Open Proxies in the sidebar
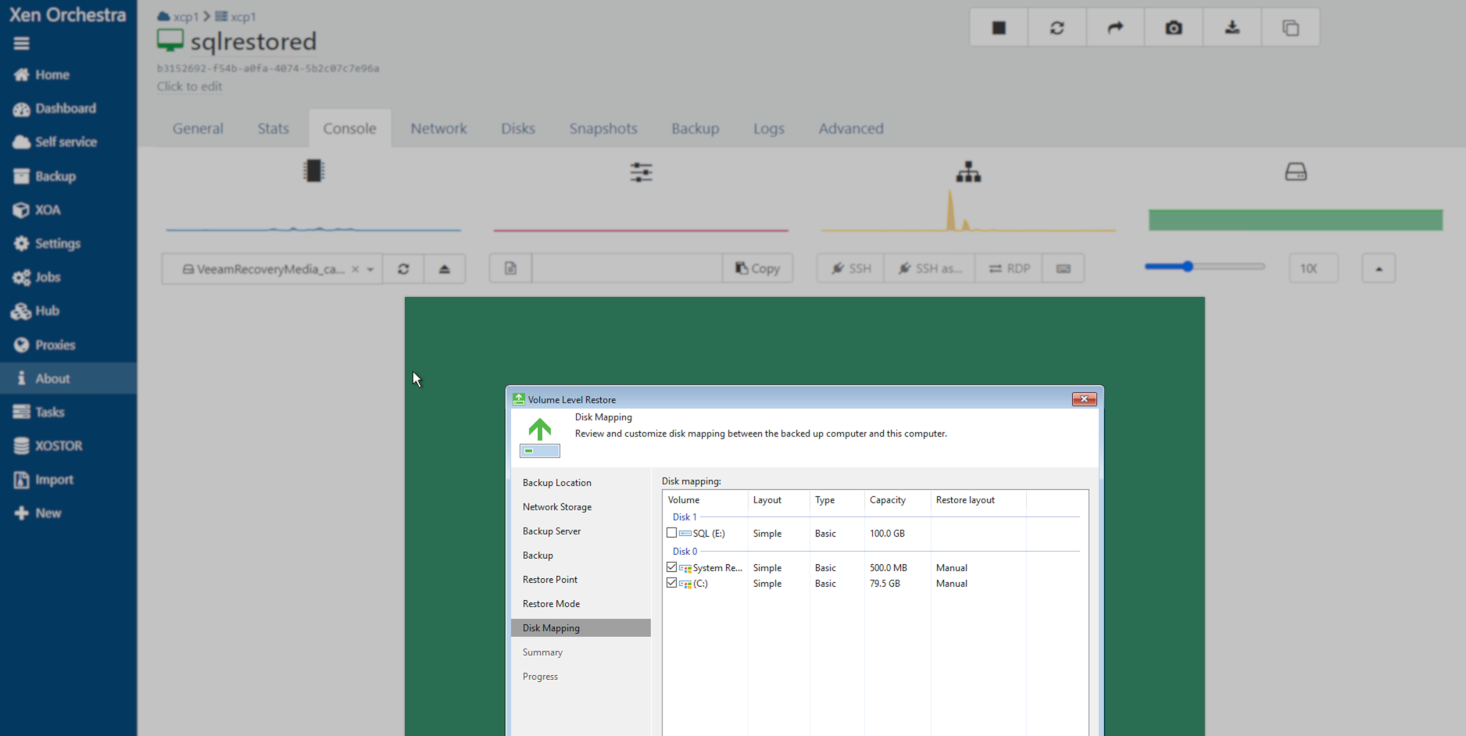Screen dimensions: 1466x736 pos(44,345)
